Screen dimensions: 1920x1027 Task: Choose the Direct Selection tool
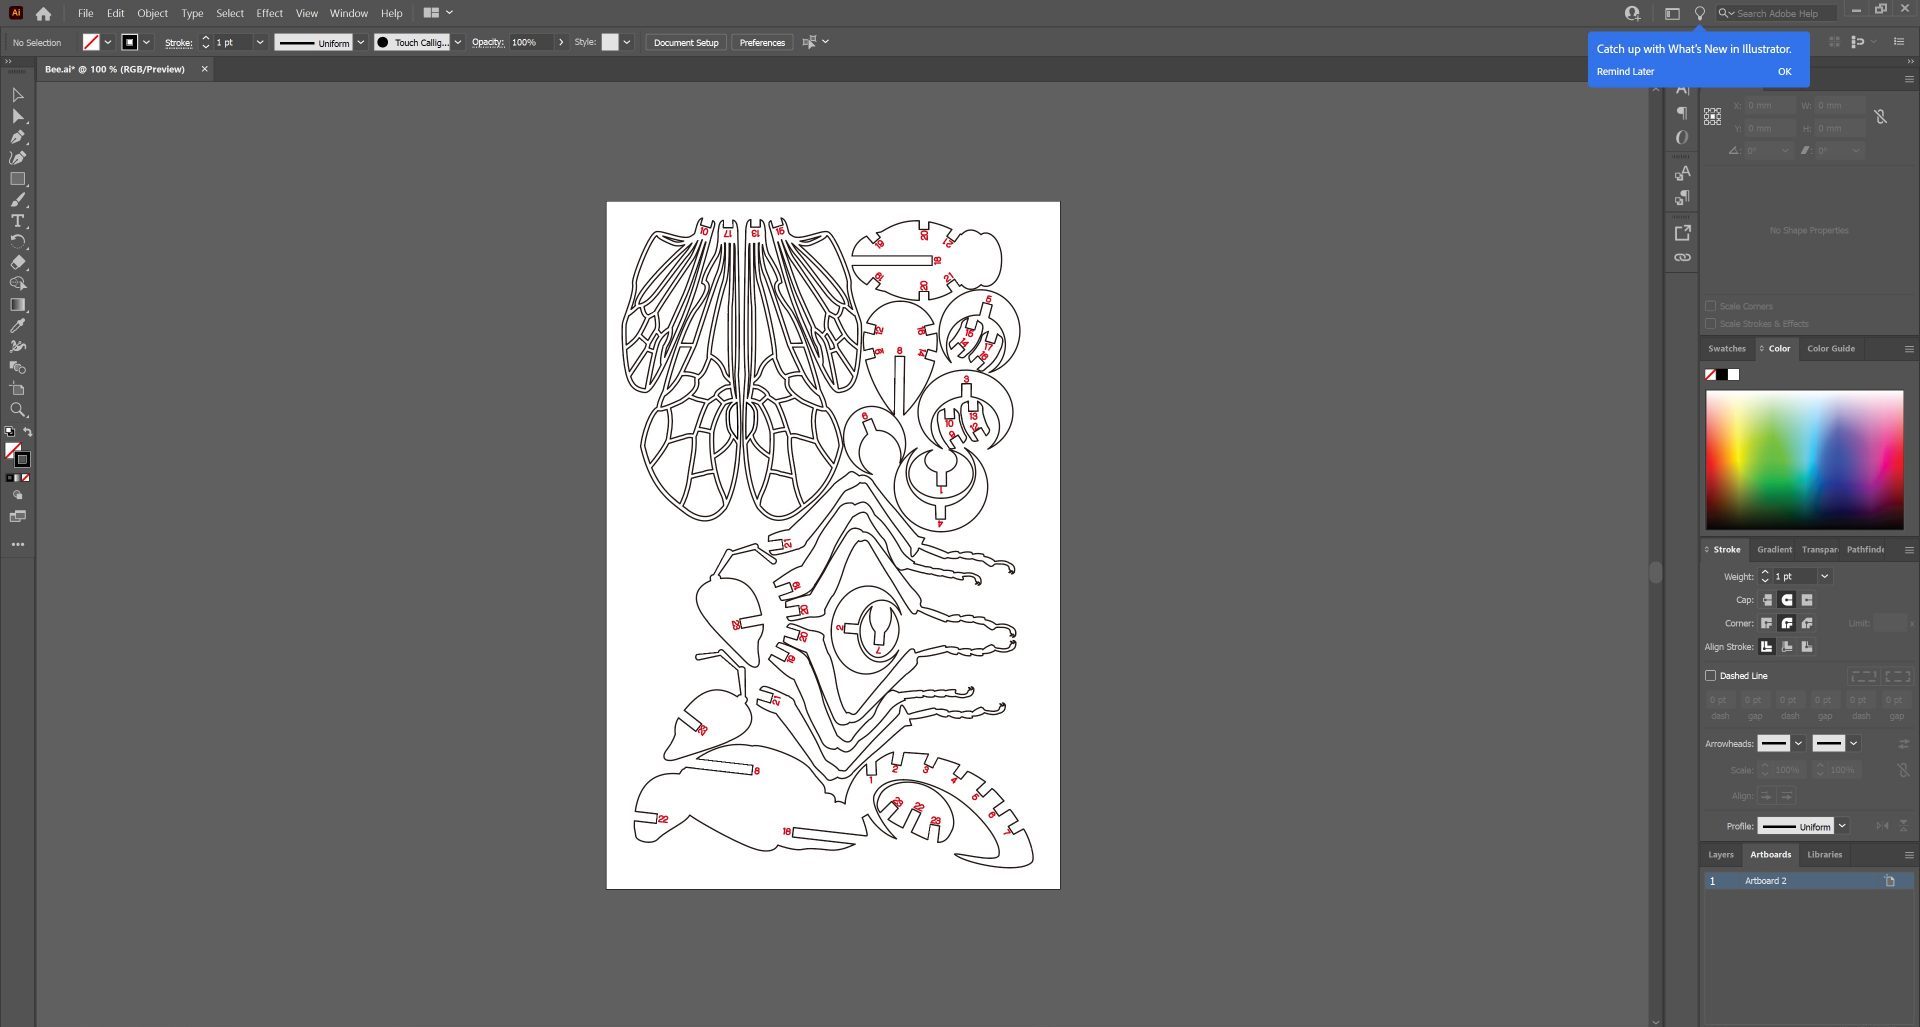coord(18,116)
